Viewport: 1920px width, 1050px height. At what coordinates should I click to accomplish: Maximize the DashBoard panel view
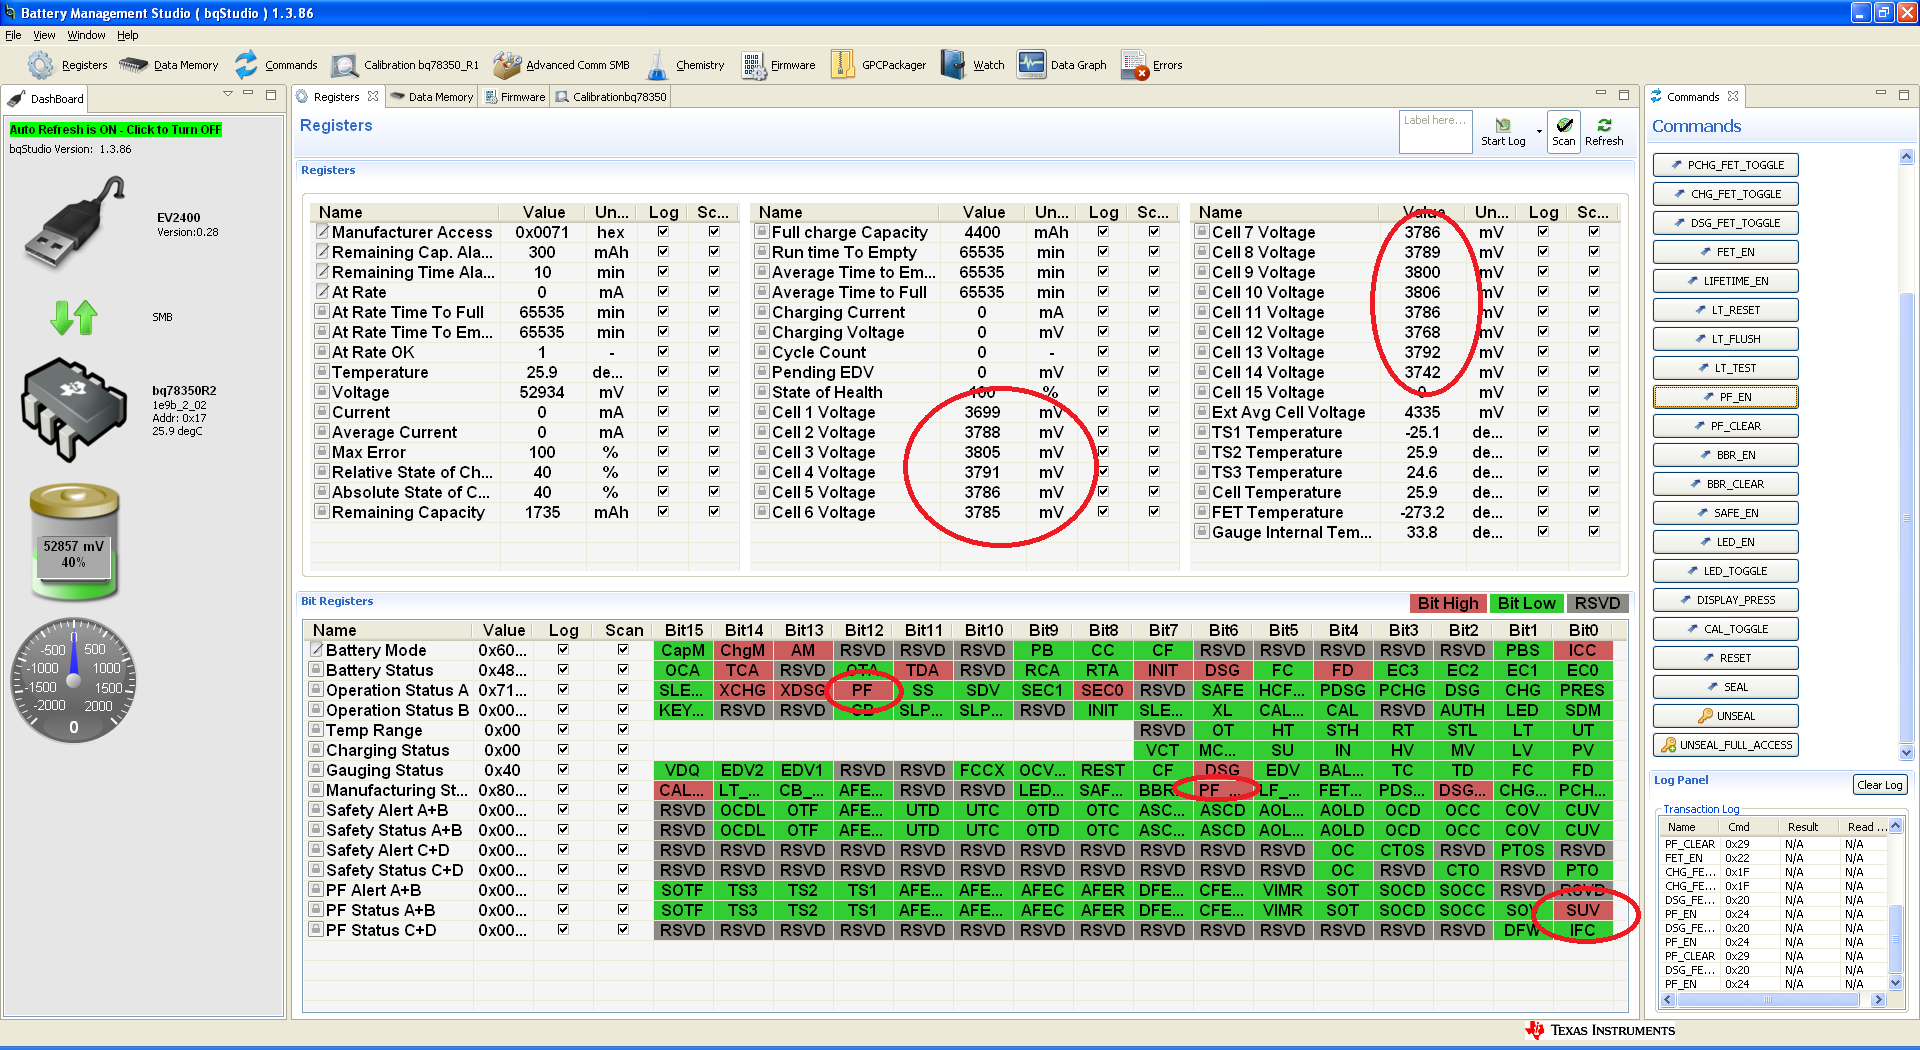tap(271, 95)
